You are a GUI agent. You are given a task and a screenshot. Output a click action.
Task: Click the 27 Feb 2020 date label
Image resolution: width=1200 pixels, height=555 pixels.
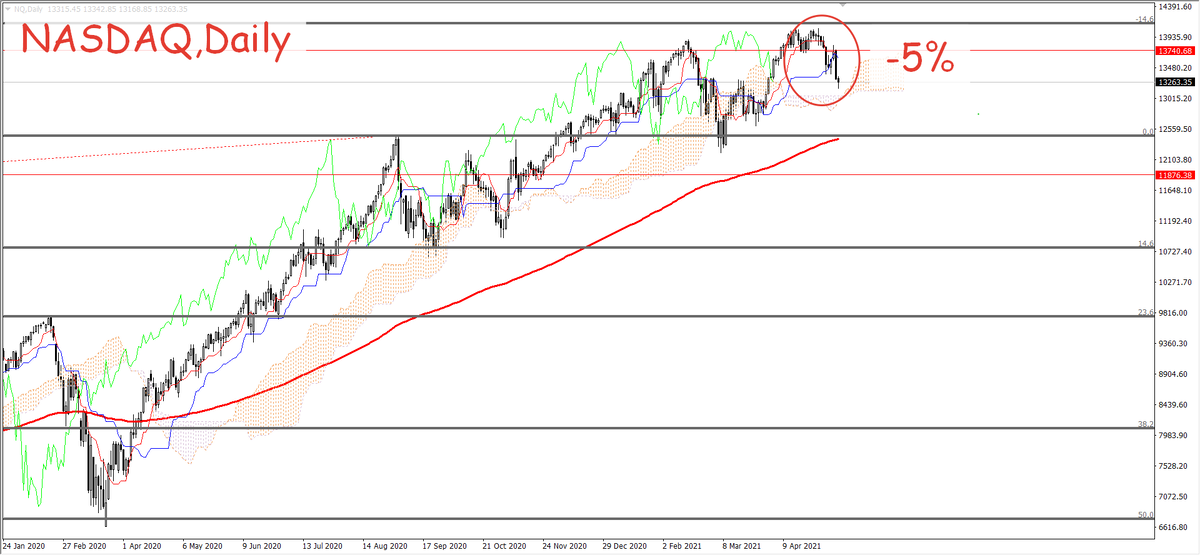(82, 547)
